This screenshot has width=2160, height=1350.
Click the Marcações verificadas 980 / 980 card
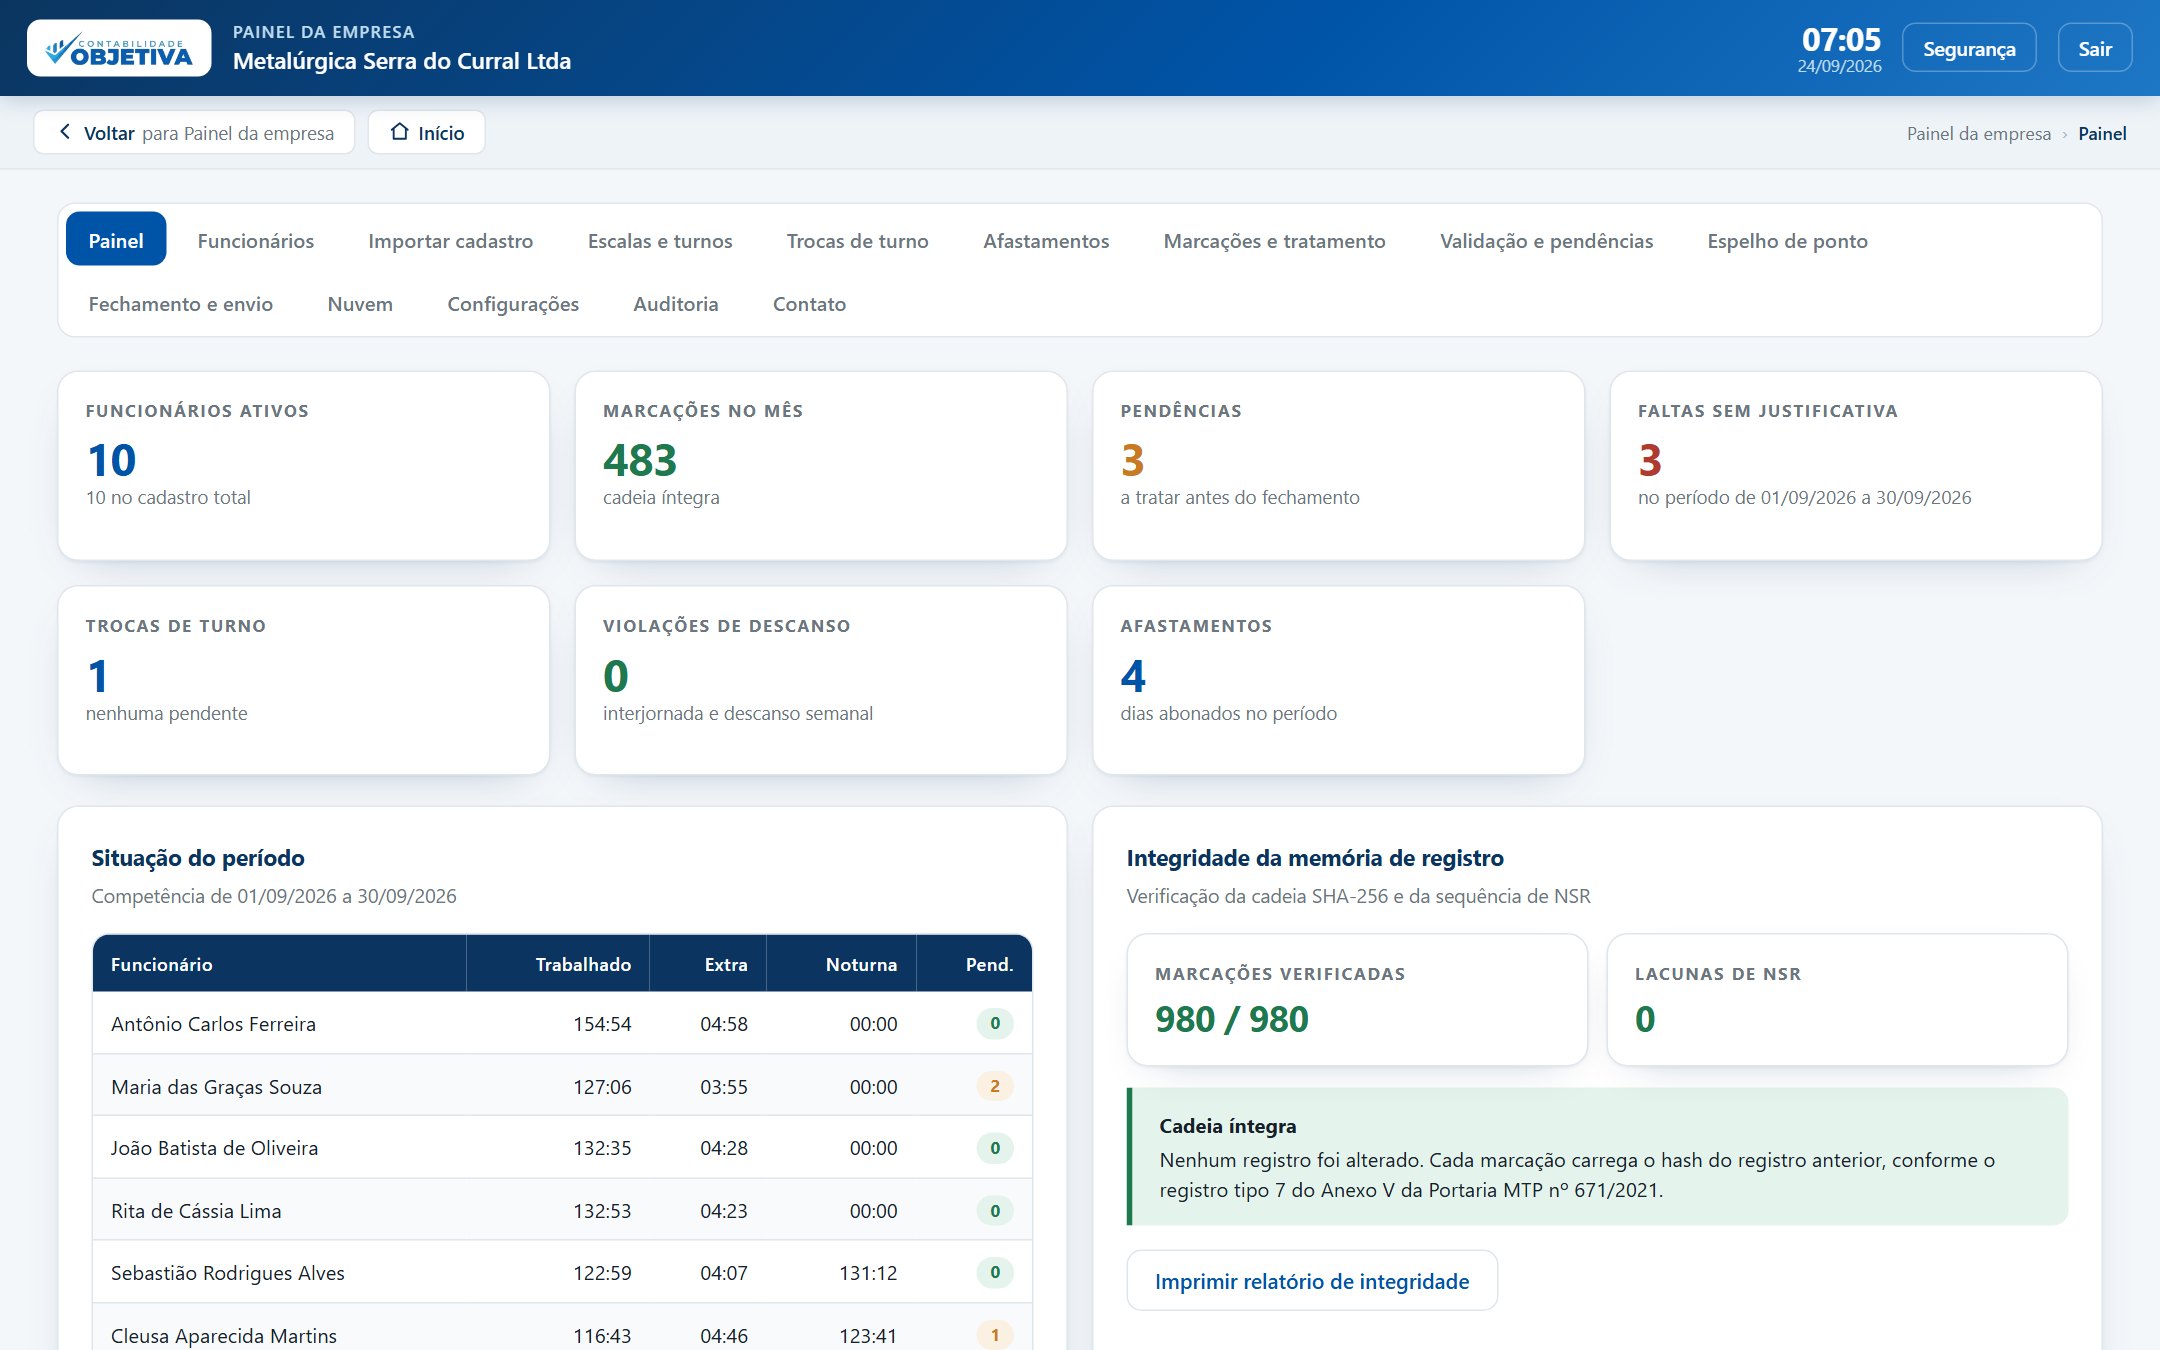pos(1357,999)
